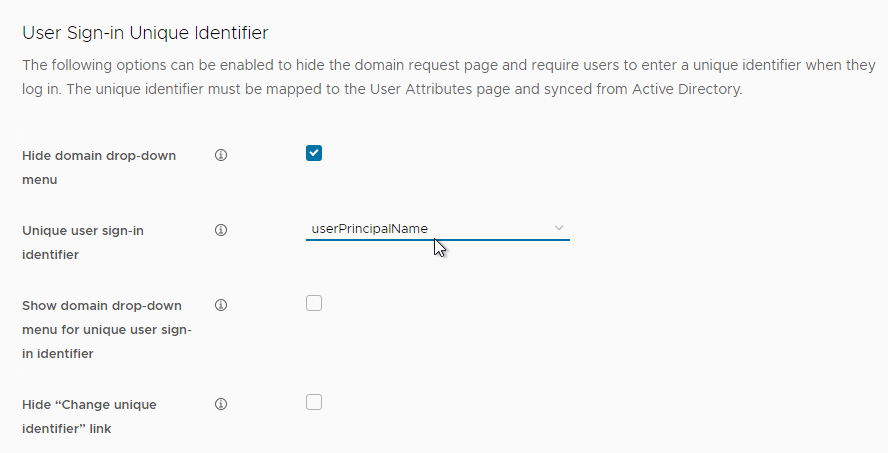Tick the Hide Change unique identifier link checkbox
This screenshot has height=453, width=888.
(x=314, y=402)
